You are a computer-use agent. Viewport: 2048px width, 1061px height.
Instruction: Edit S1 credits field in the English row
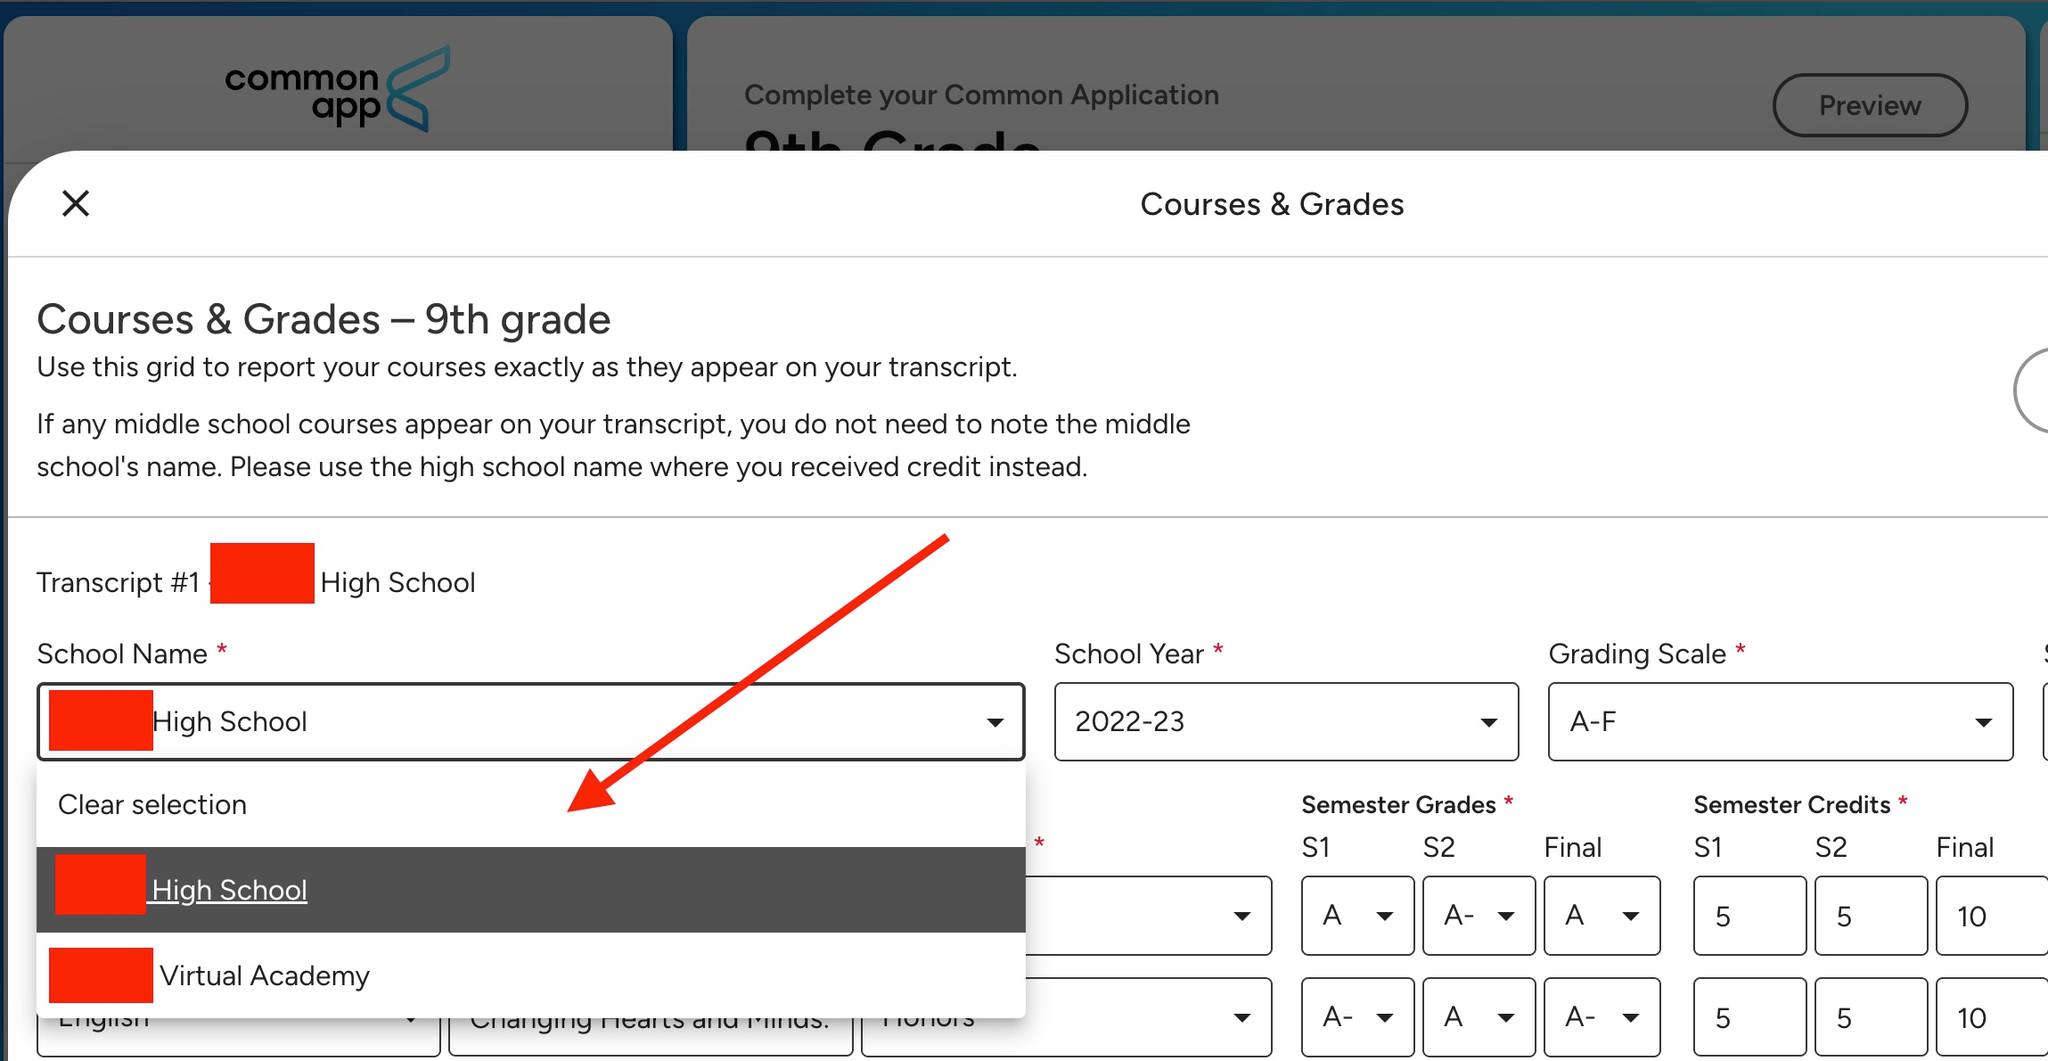click(x=1750, y=1018)
